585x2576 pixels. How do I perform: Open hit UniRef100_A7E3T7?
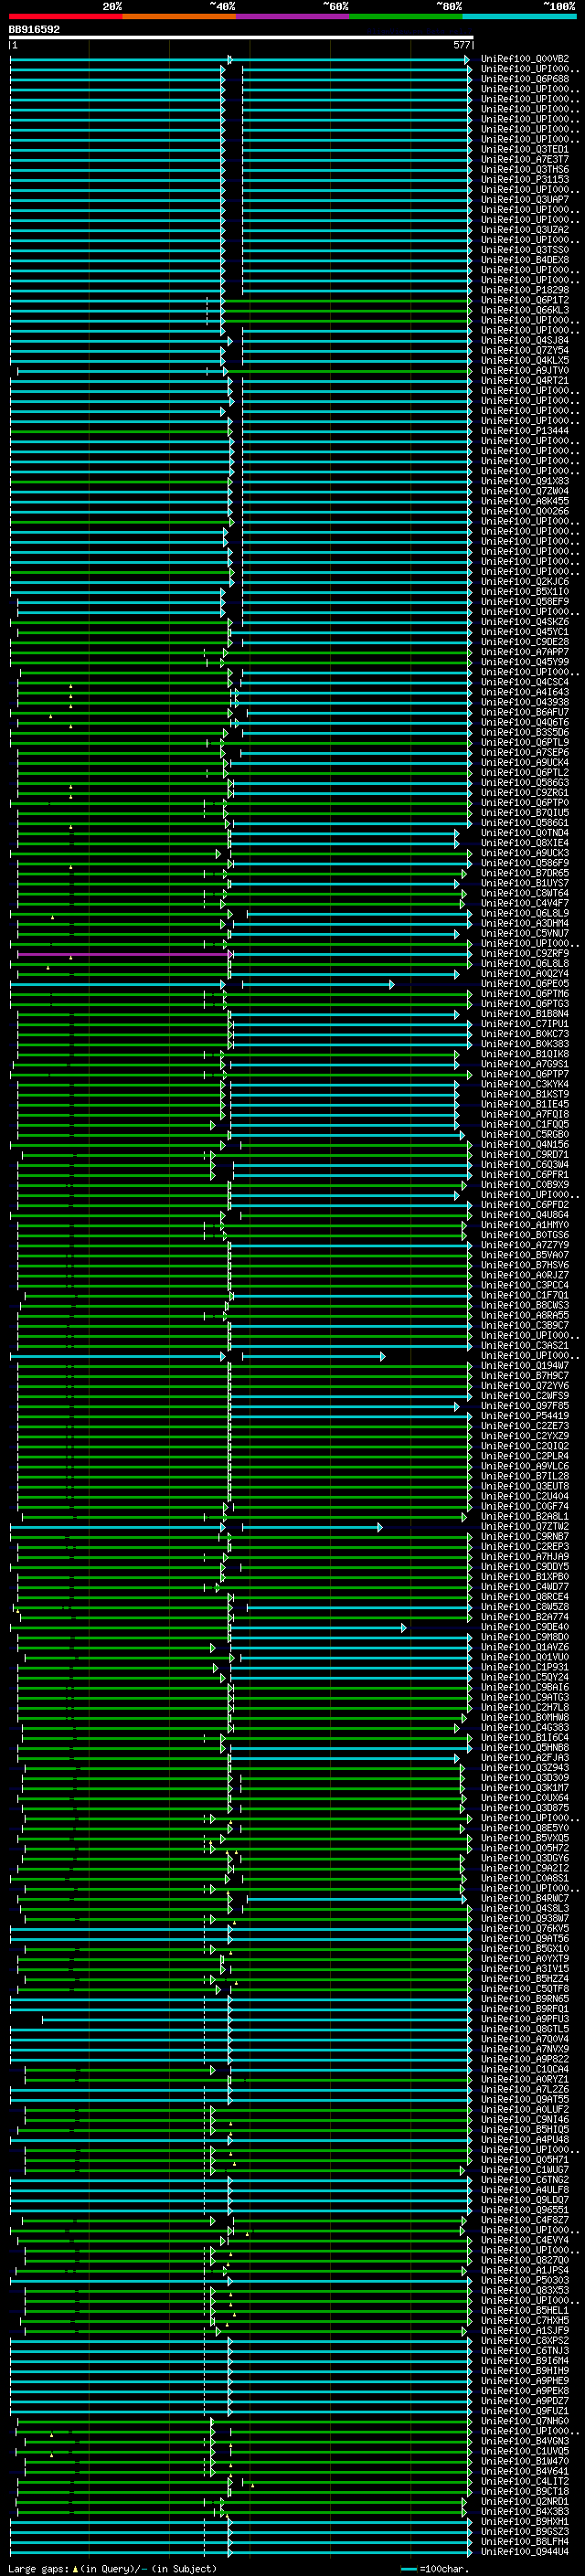pos(525,159)
